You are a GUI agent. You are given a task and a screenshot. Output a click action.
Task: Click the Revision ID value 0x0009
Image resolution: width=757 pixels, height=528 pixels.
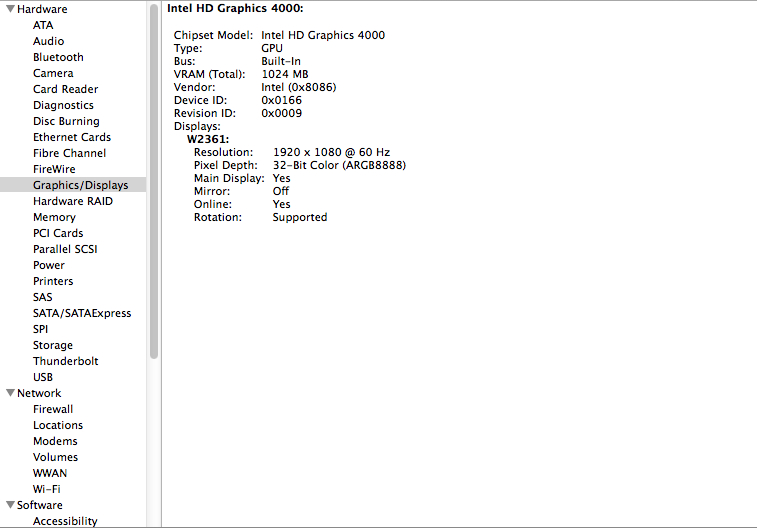(x=281, y=113)
